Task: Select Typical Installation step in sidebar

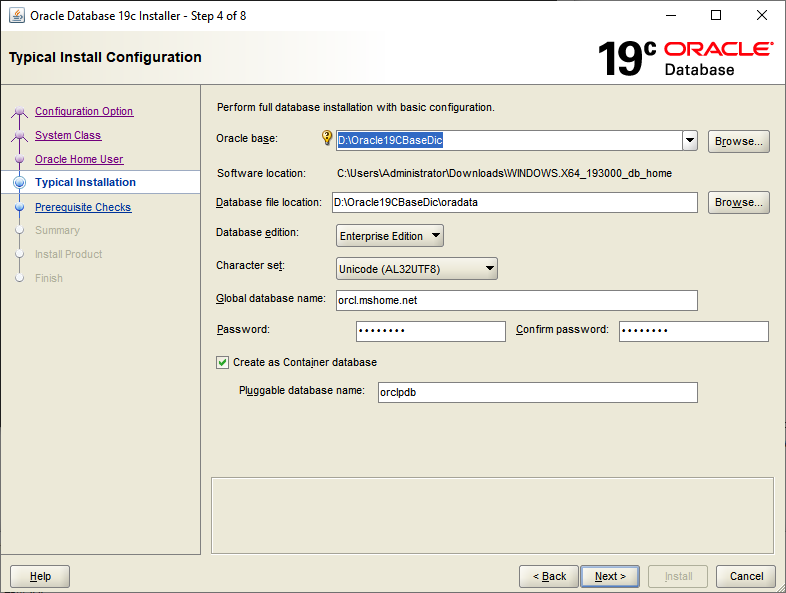Action: (x=85, y=182)
